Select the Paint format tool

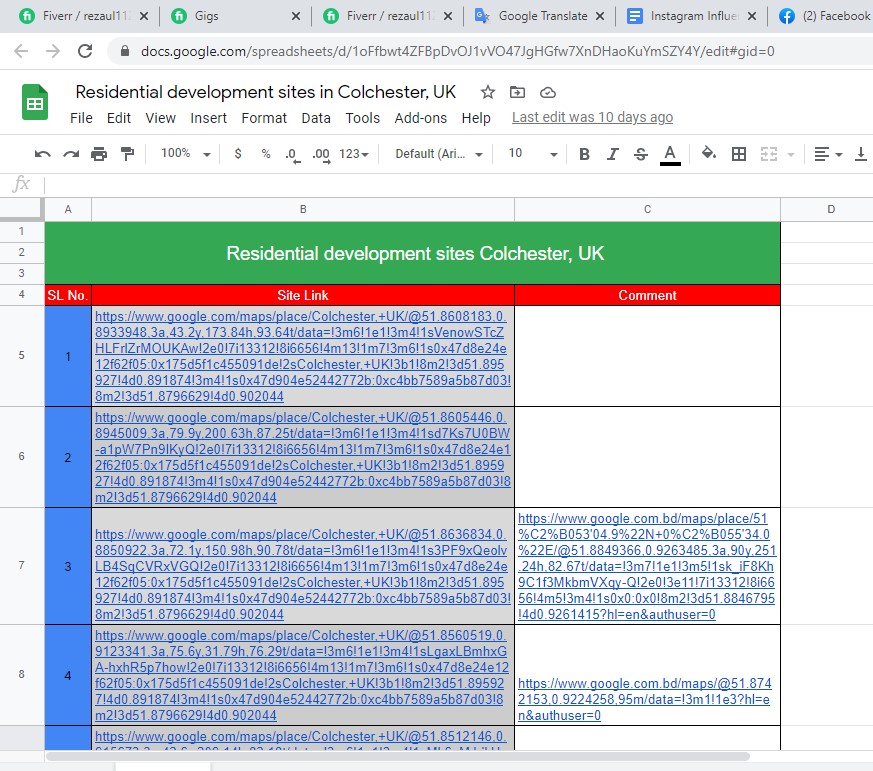(x=127, y=154)
